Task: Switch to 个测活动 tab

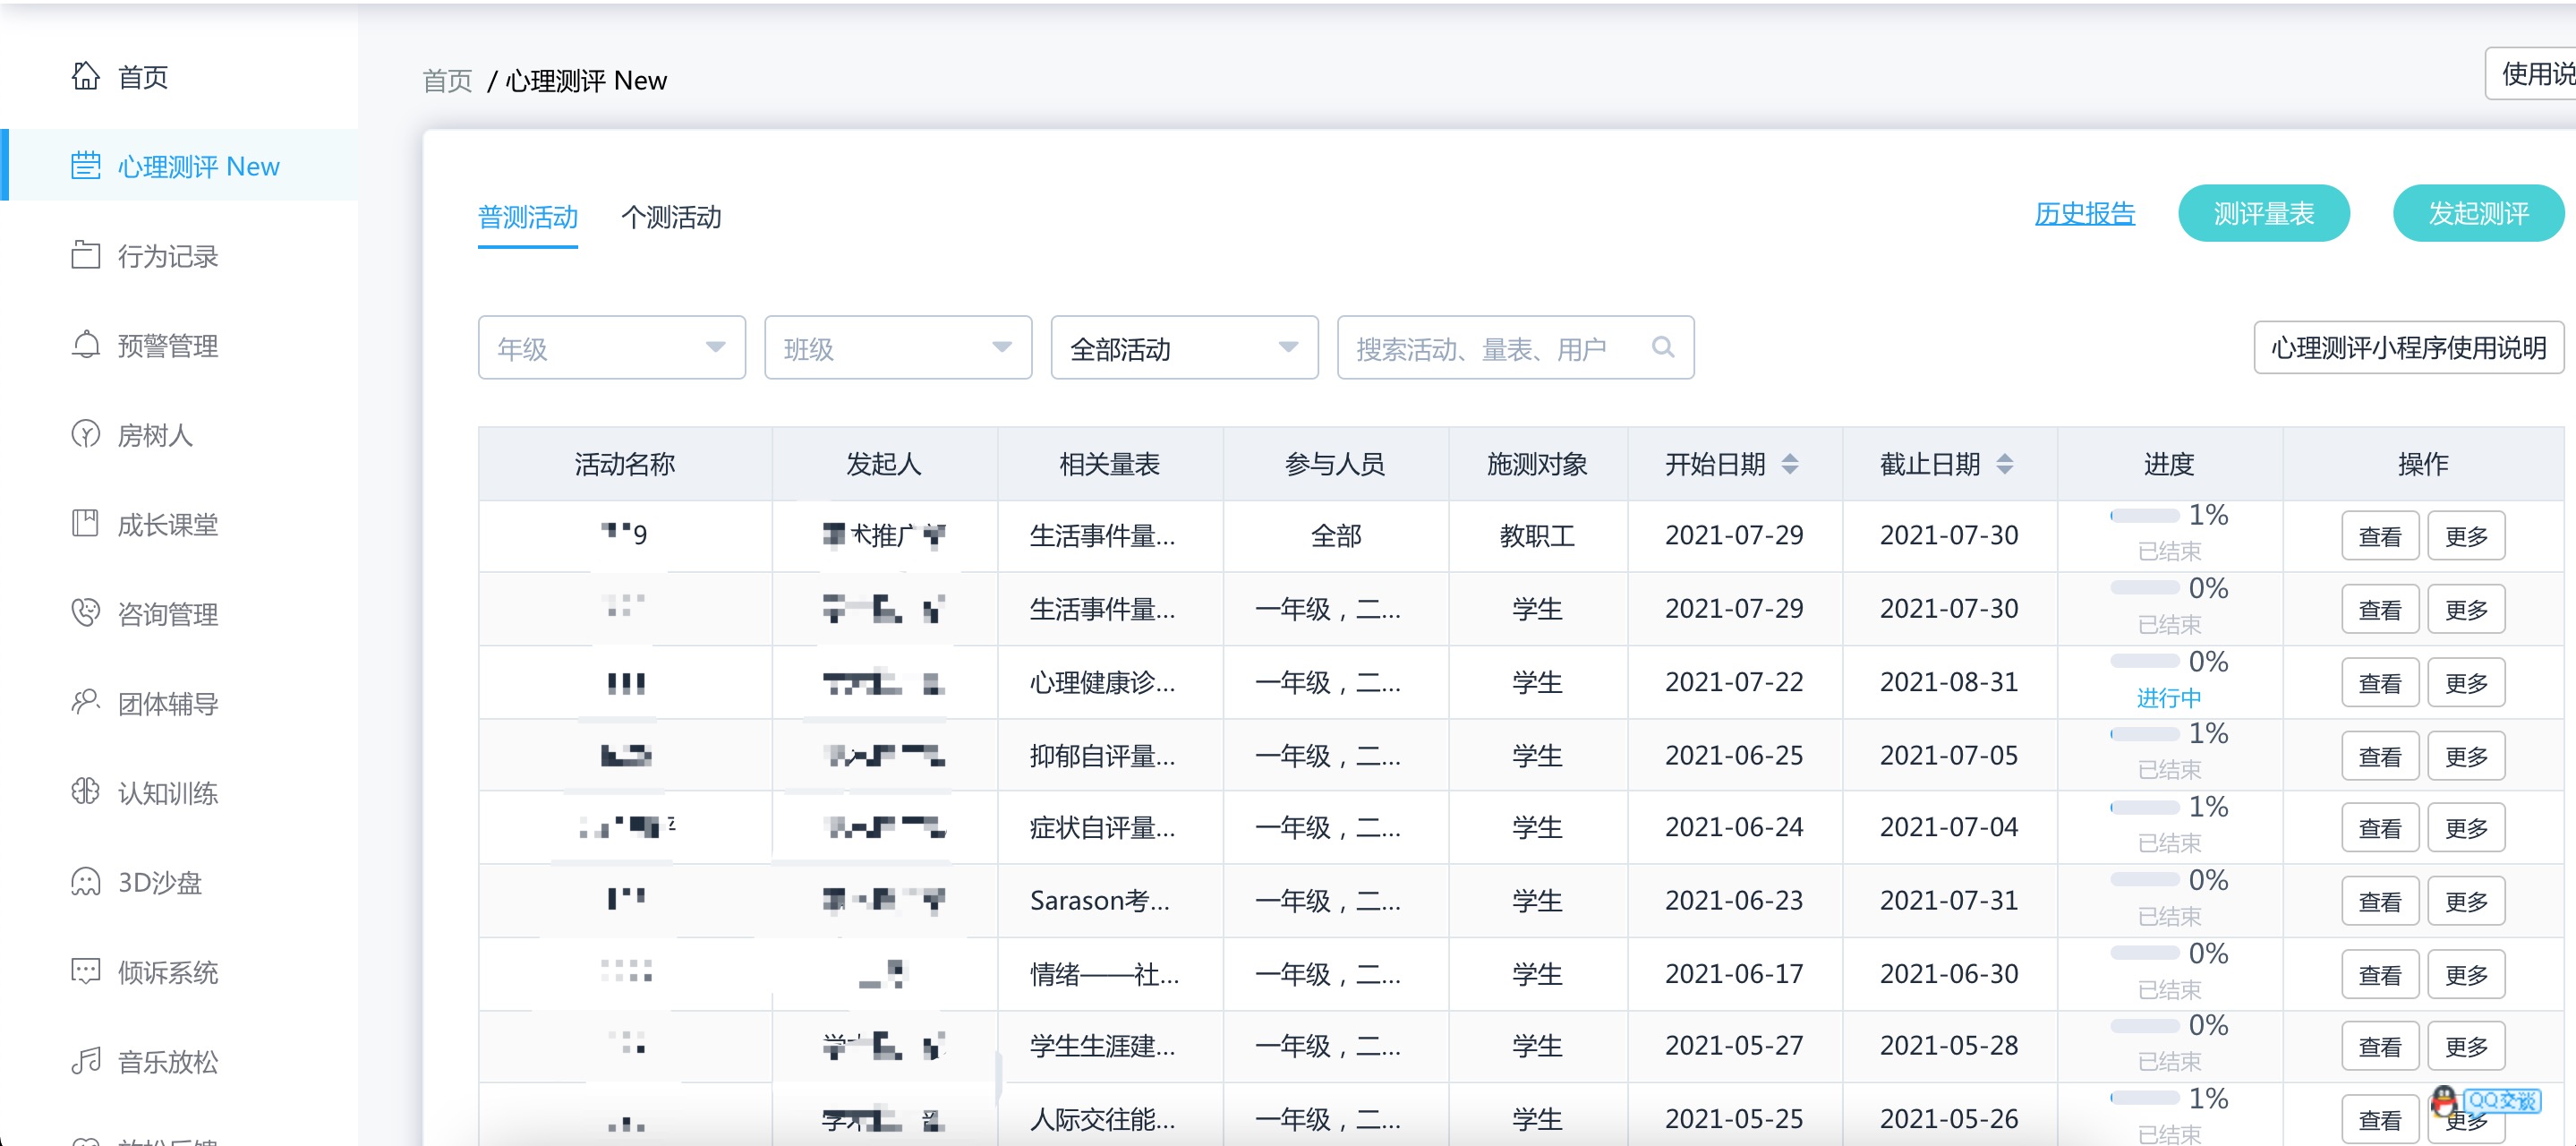Action: point(670,217)
